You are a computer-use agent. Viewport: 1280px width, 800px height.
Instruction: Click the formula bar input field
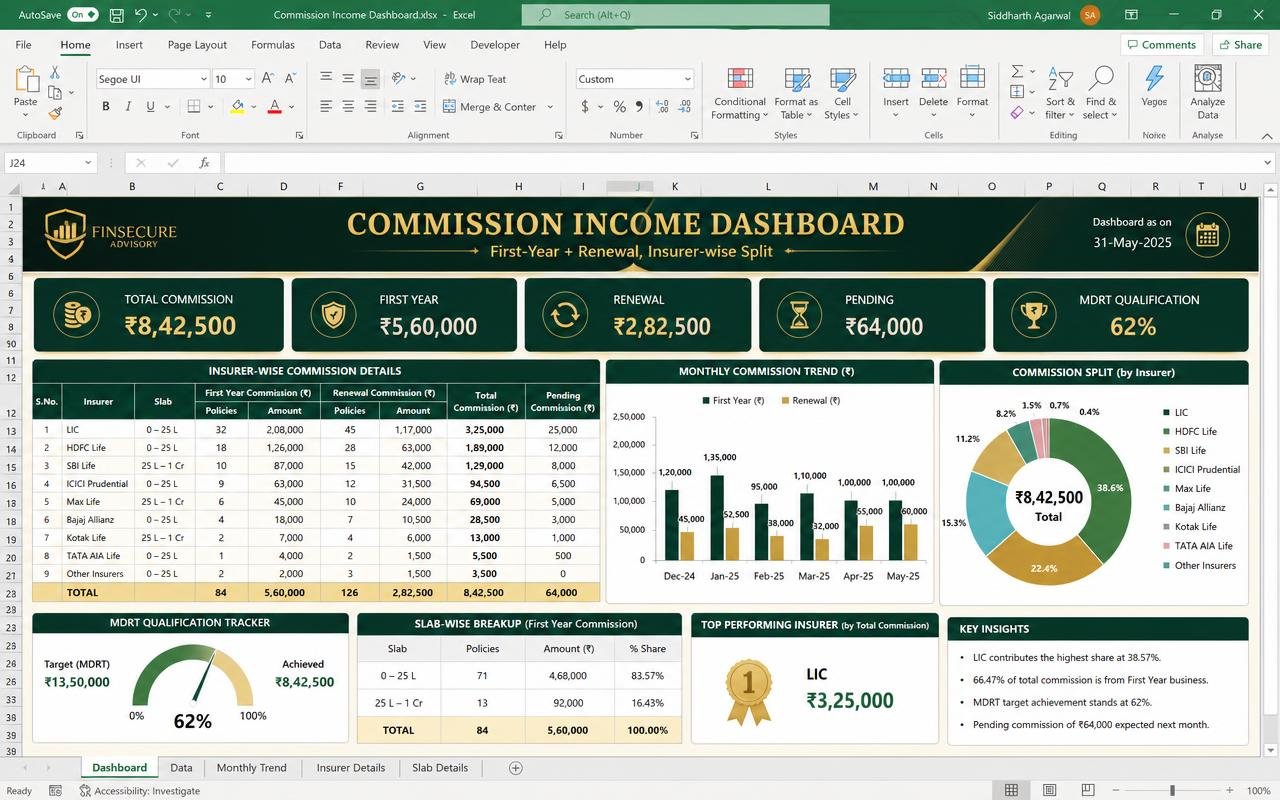point(744,162)
